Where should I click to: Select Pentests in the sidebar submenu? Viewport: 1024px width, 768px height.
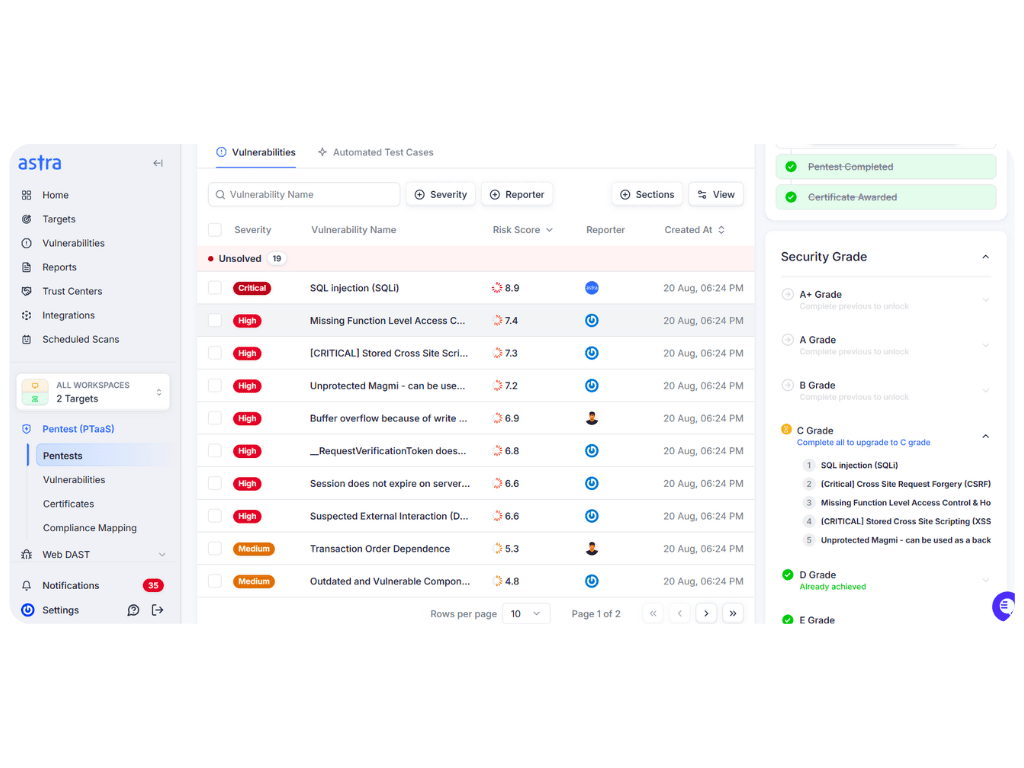(x=102, y=456)
